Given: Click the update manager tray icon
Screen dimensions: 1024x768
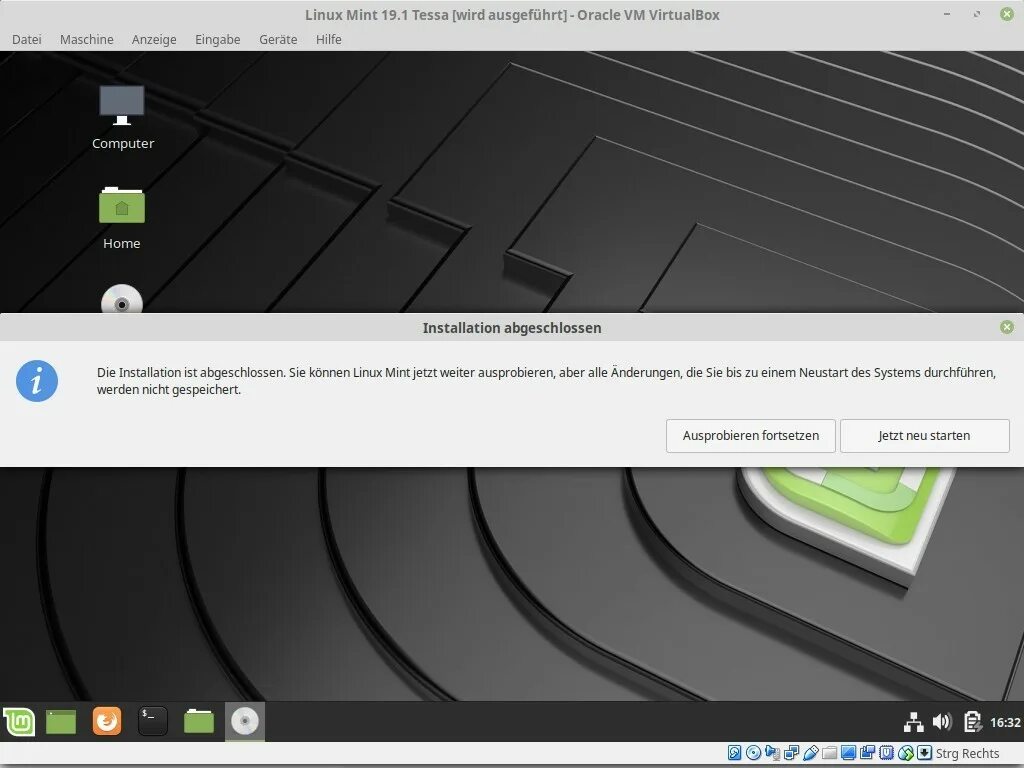Looking at the screenshot, I should click(972, 722).
